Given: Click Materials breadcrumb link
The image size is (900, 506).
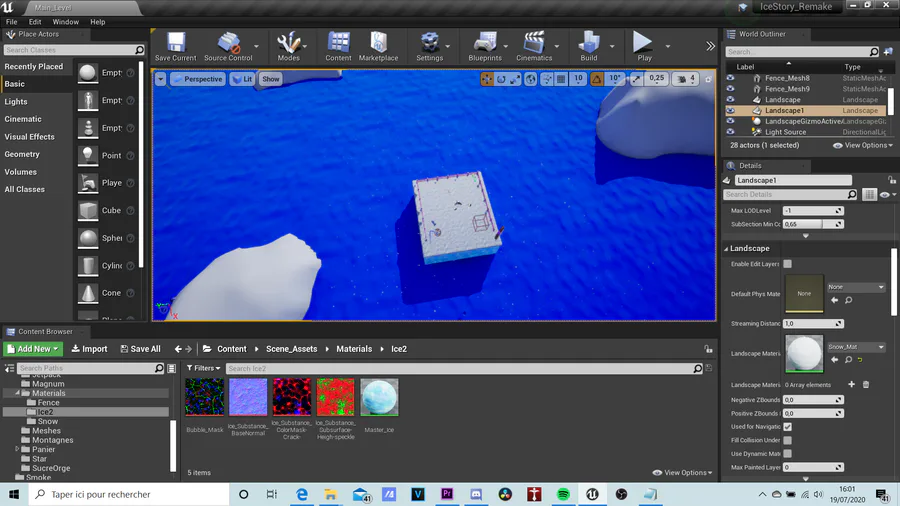Looking at the screenshot, I should pyautogui.click(x=354, y=349).
